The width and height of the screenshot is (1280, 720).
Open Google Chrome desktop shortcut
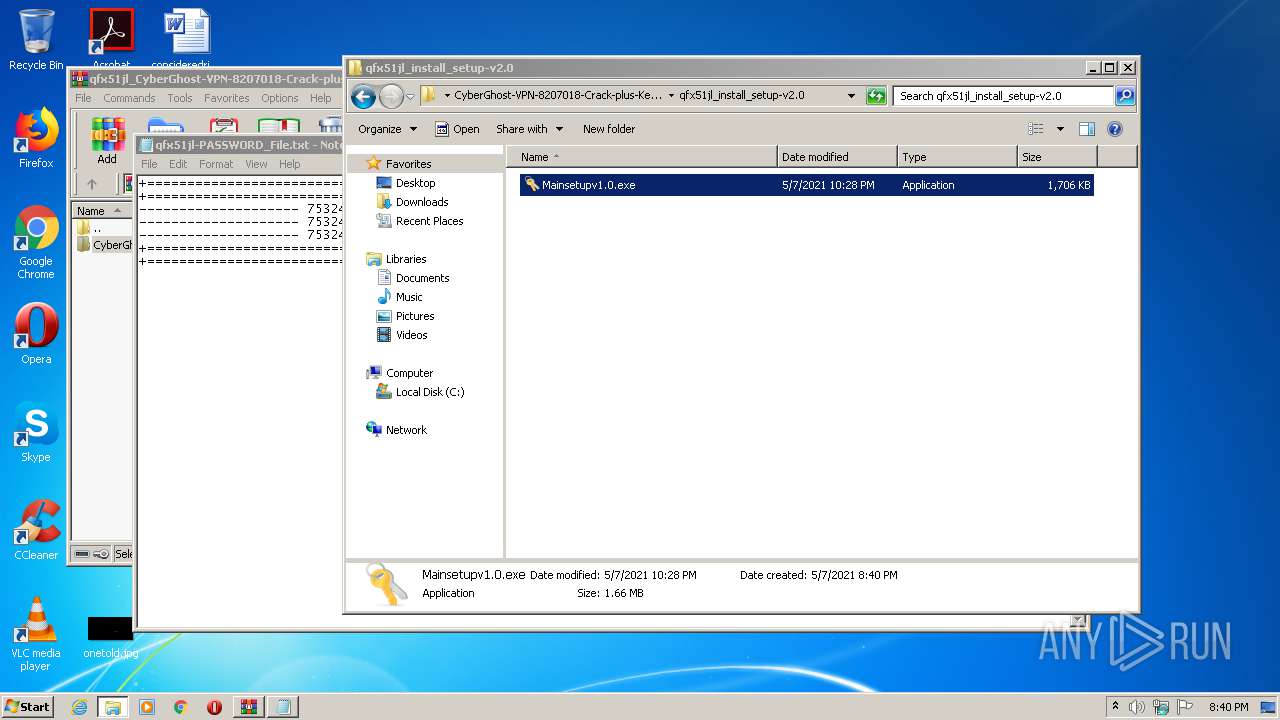pyautogui.click(x=36, y=243)
